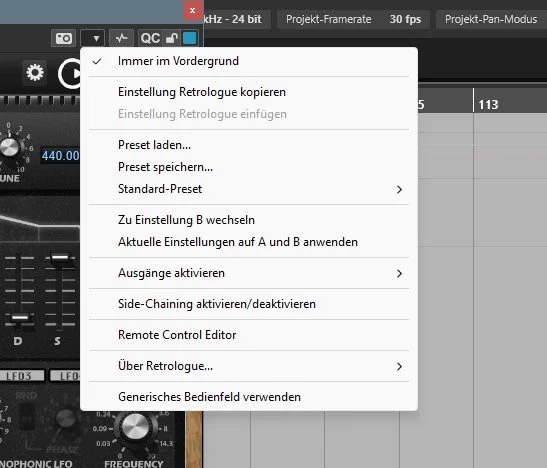Close the Retrologue plugin window
Viewport: 547px width, 468px height.
192,10
